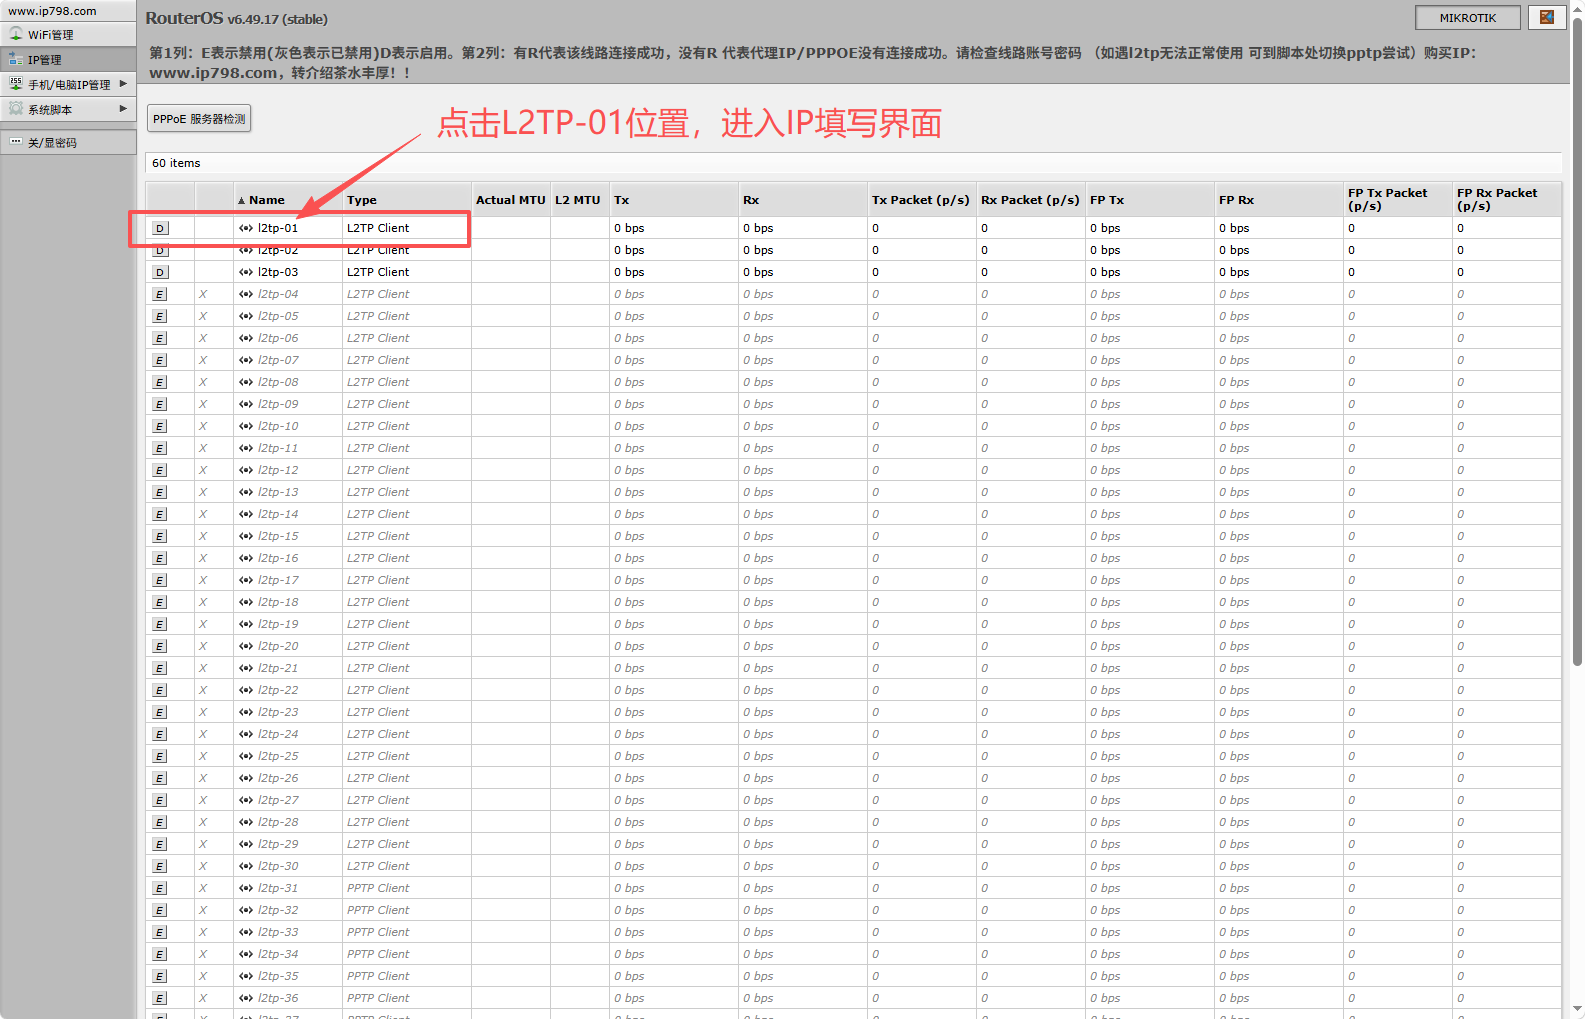Screen dimensions: 1585x1019
Task: Click the interface icon of l2tp-05
Action: coord(246,316)
